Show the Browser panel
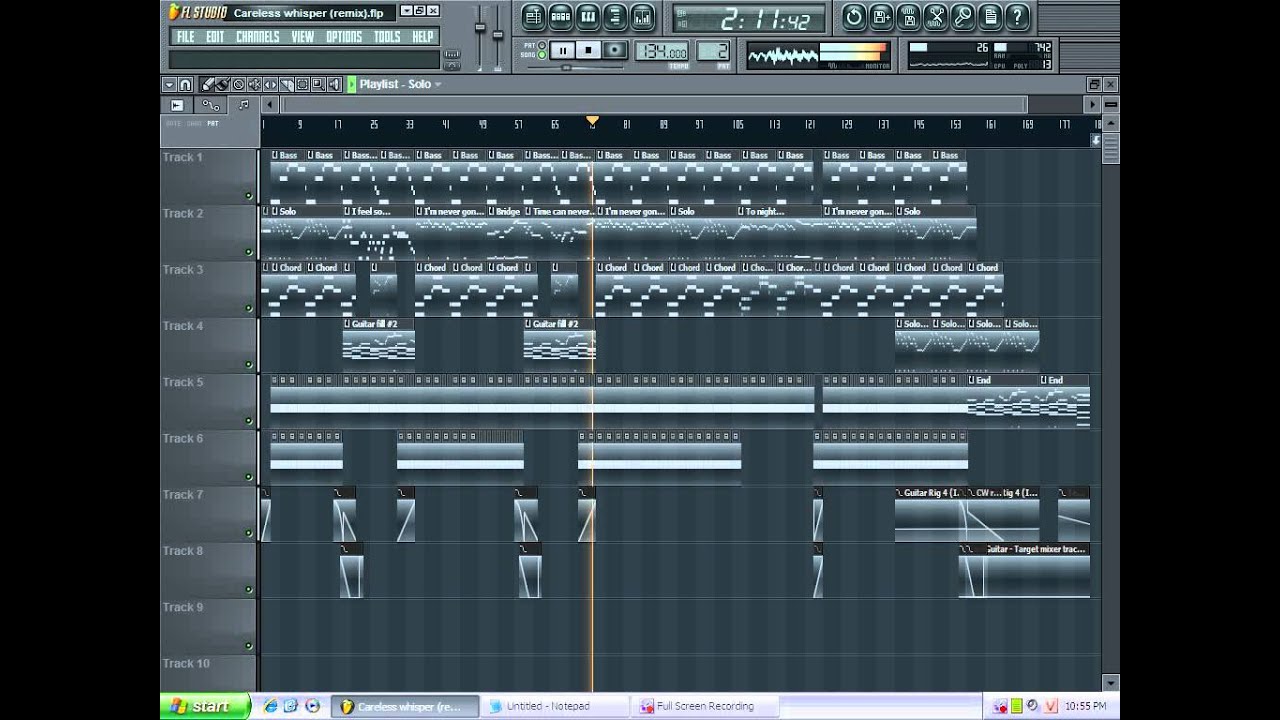 pos(615,16)
